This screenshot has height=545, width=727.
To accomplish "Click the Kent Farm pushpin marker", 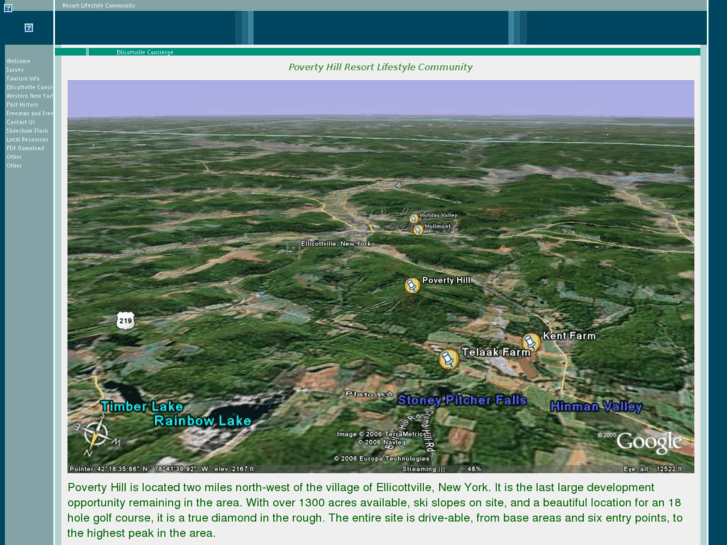I will (531, 343).
